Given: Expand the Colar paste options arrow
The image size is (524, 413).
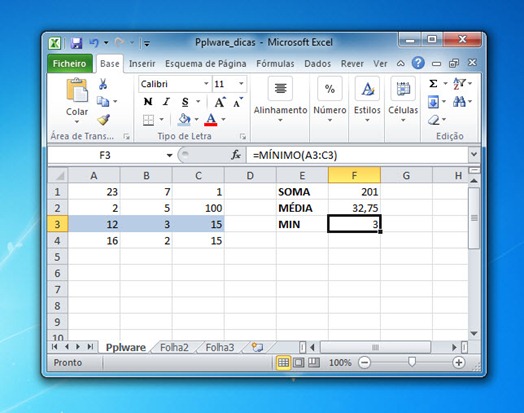Looking at the screenshot, I should (x=77, y=122).
